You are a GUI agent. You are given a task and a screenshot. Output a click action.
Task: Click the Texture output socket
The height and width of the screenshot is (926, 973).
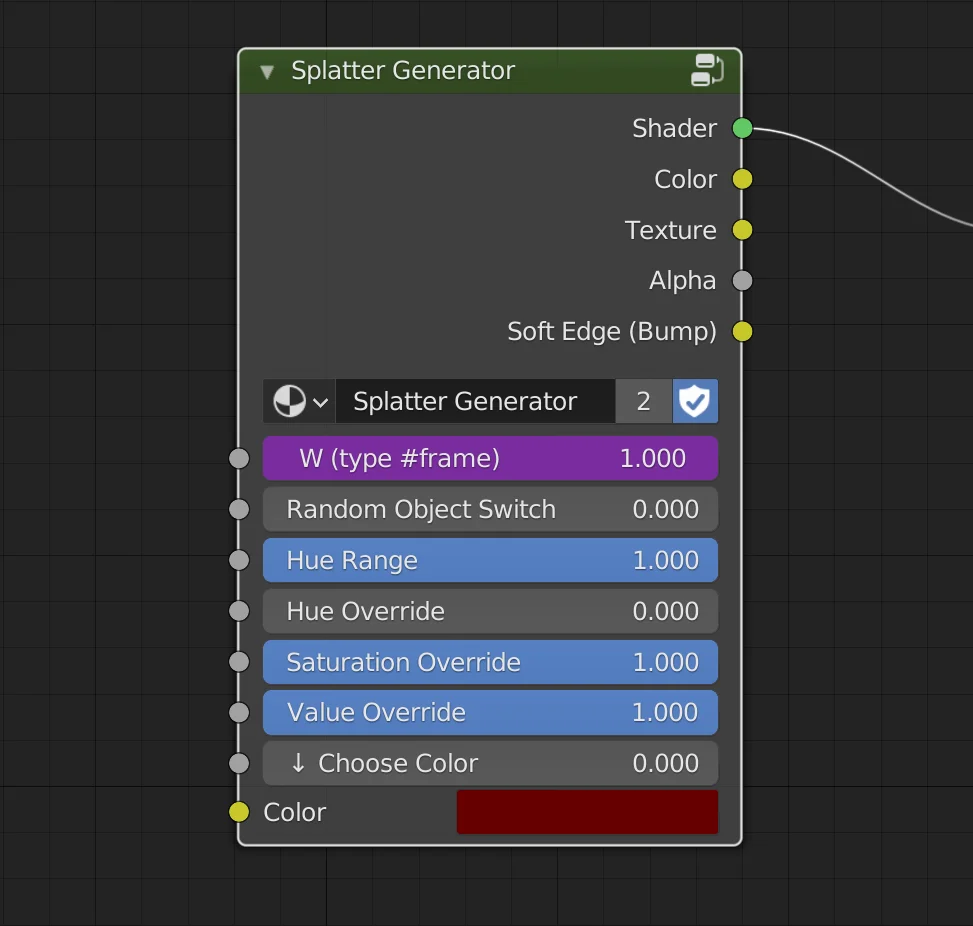(742, 230)
